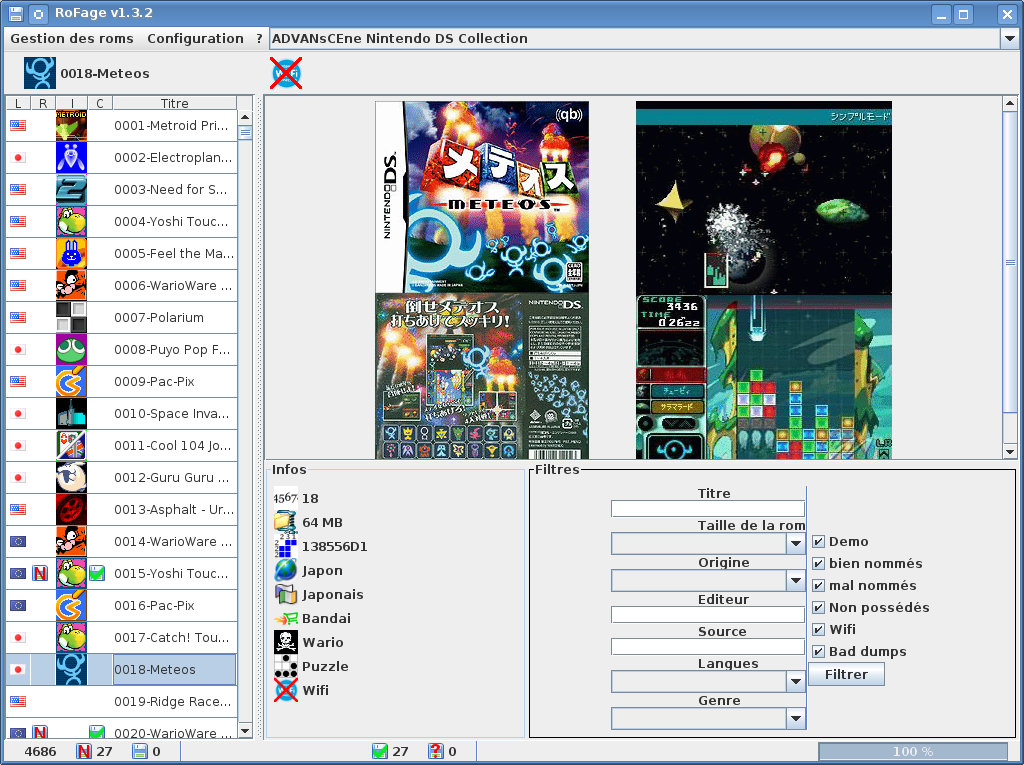The width and height of the screenshot is (1024, 765).
Task: Click the green checkmark status bar icon
Action: pyautogui.click(x=380, y=751)
